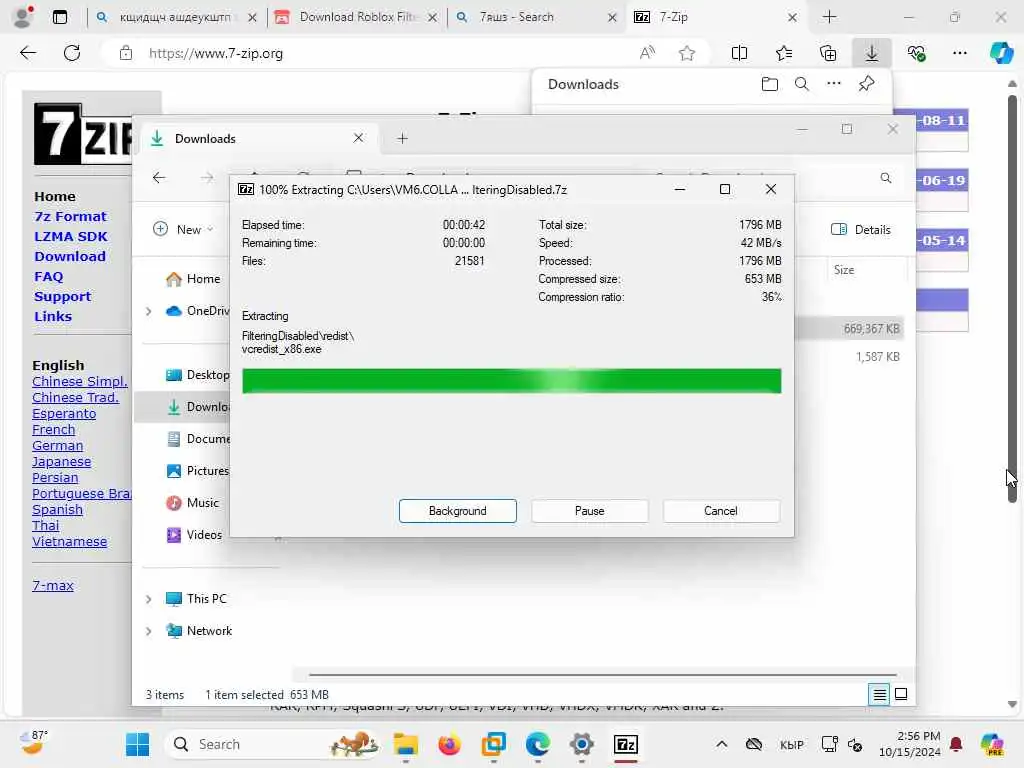1024x768 pixels.
Task: Open more options in Downloads flyout
Action: point(833,84)
